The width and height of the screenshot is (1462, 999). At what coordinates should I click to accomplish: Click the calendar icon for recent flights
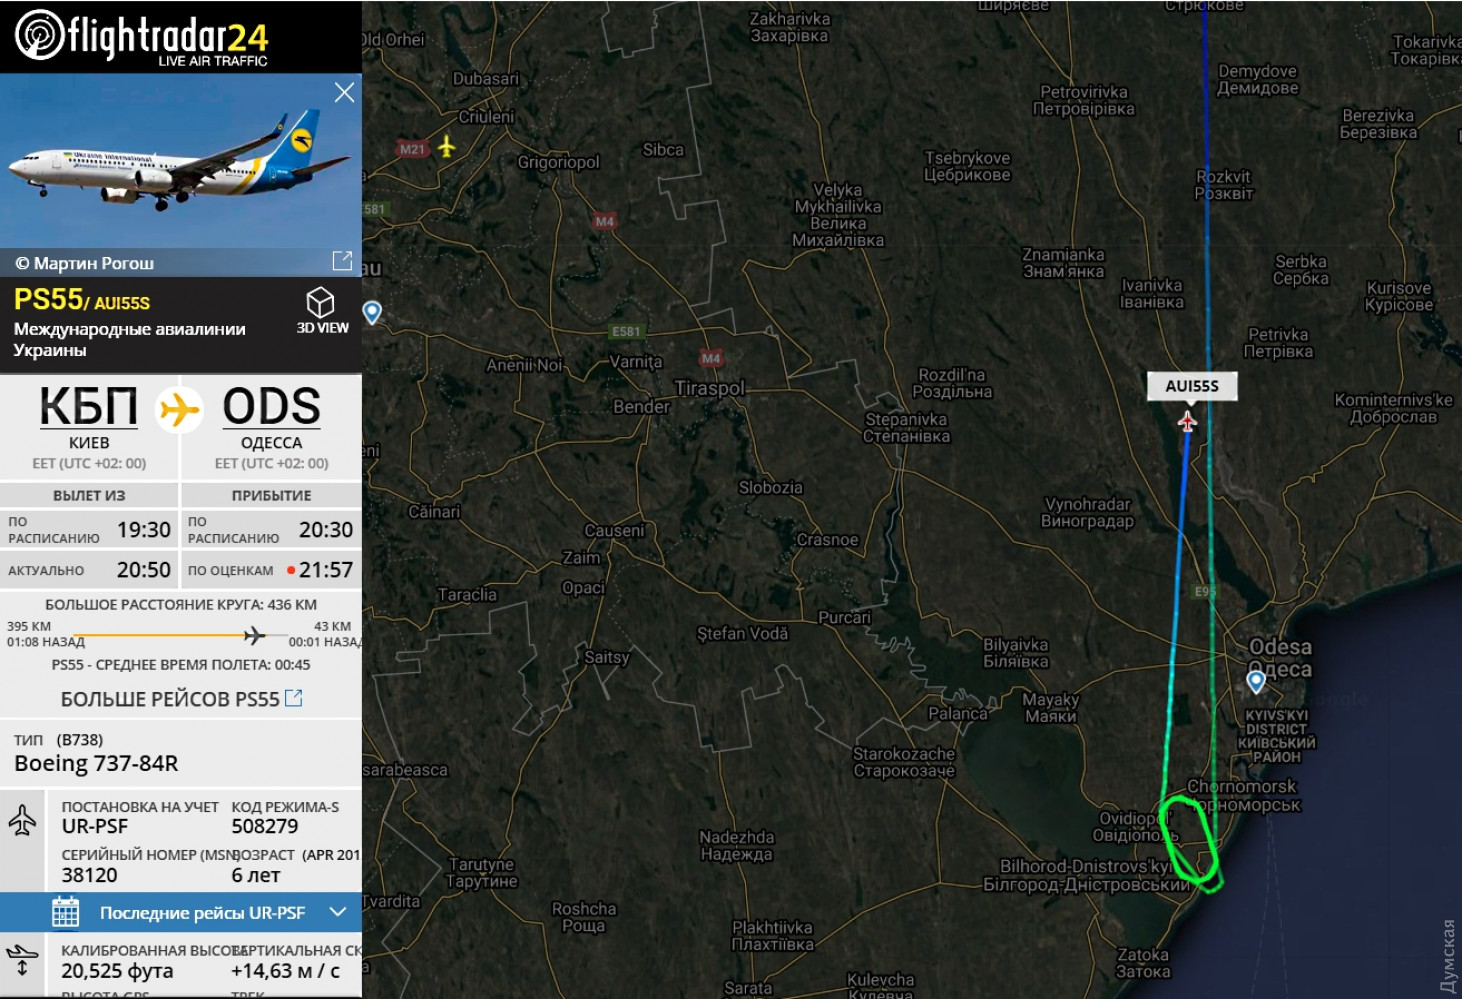(x=65, y=912)
